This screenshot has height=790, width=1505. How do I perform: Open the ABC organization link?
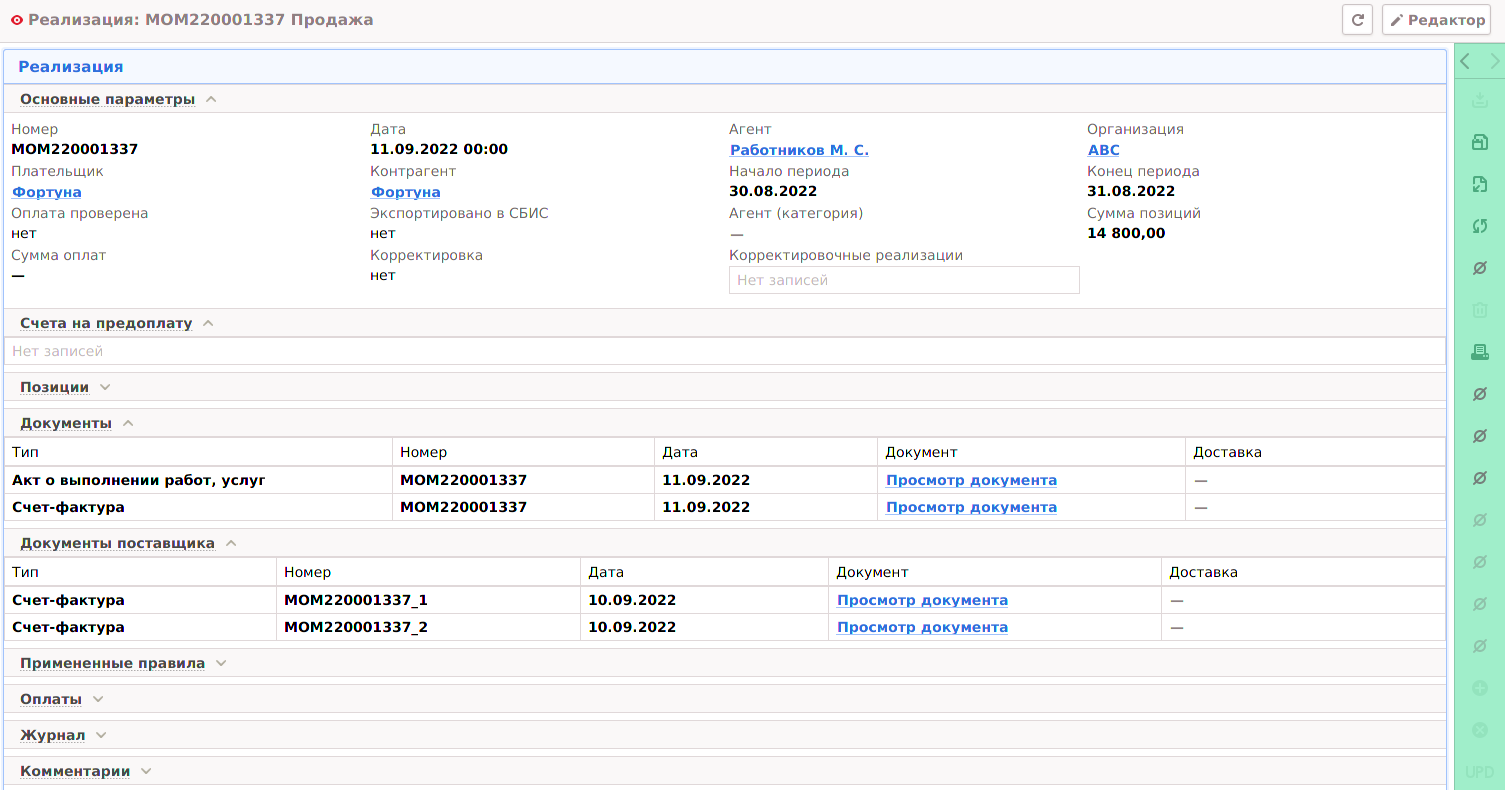tap(1103, 150)
